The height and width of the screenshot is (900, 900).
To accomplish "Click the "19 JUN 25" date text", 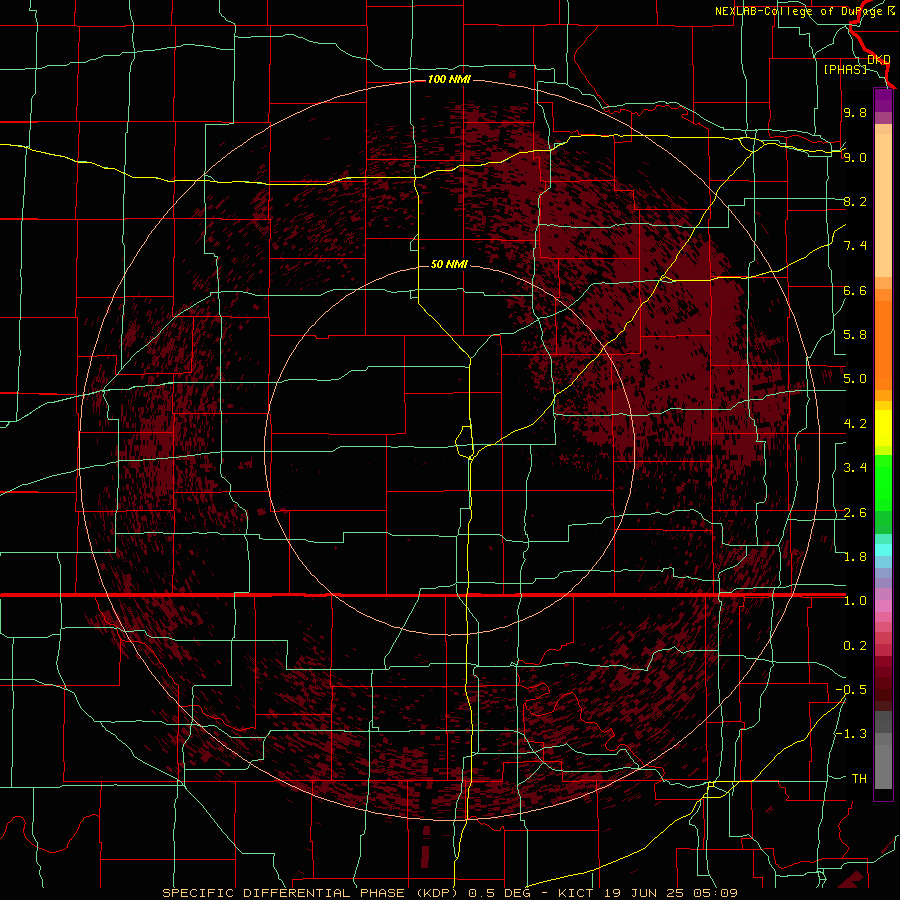I will click(x=642, y=893).
